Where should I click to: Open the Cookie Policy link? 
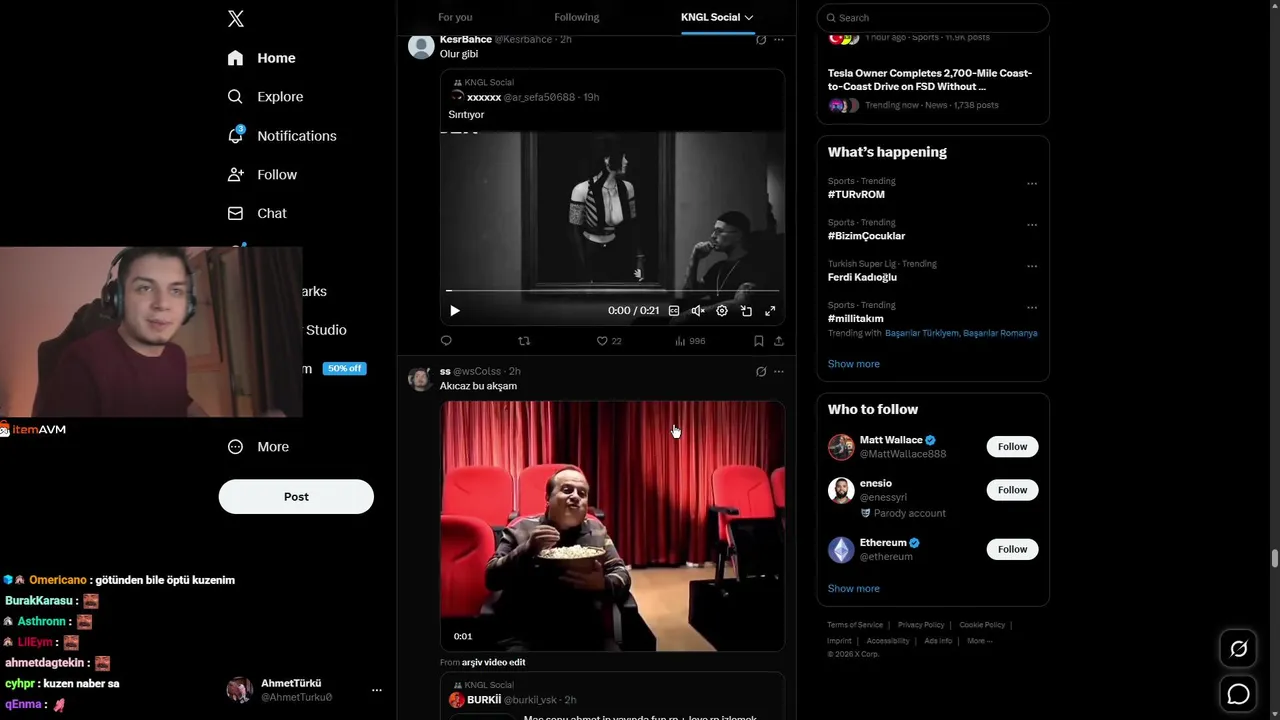[982, 625]
